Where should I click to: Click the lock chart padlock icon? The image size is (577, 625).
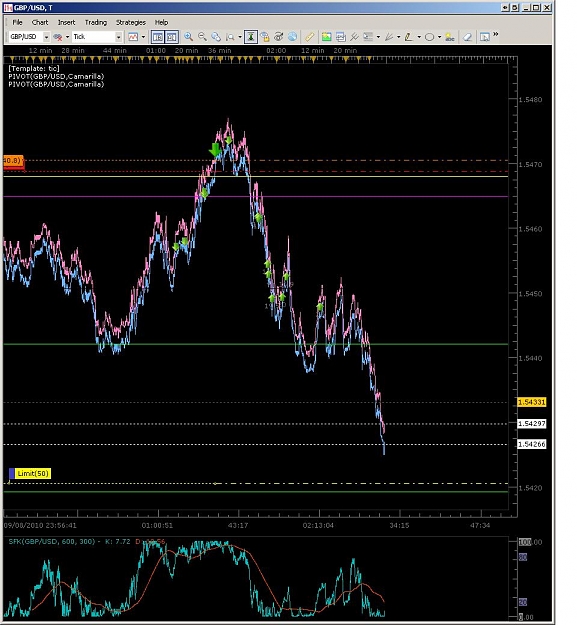coord(265,37)
